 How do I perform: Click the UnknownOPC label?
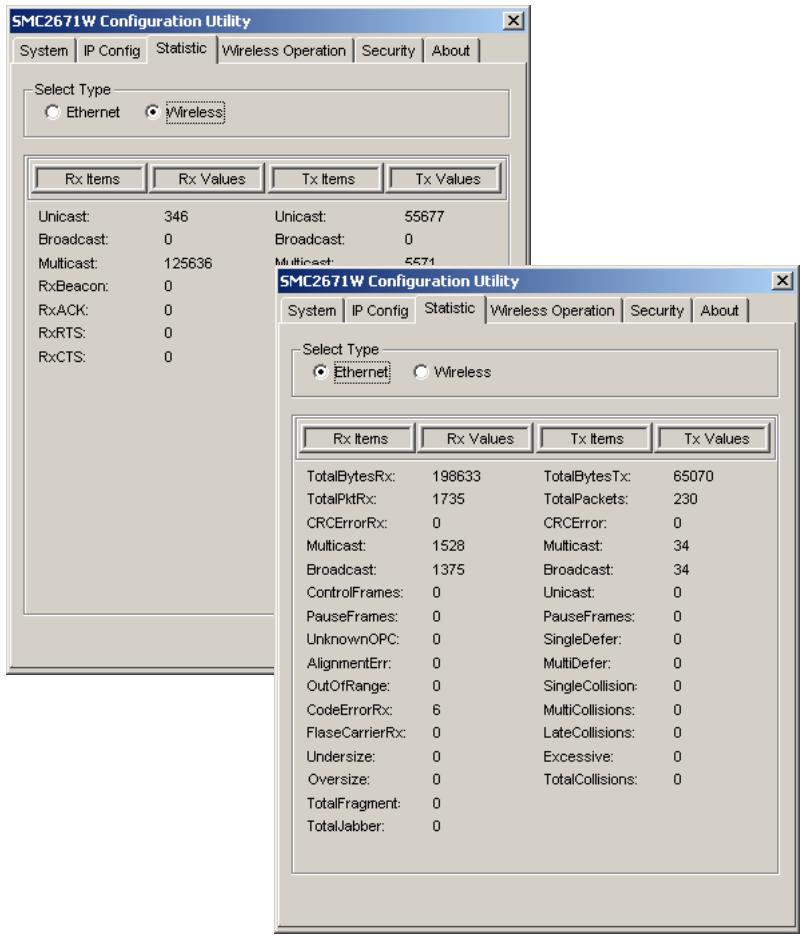[x=353, y=639]
